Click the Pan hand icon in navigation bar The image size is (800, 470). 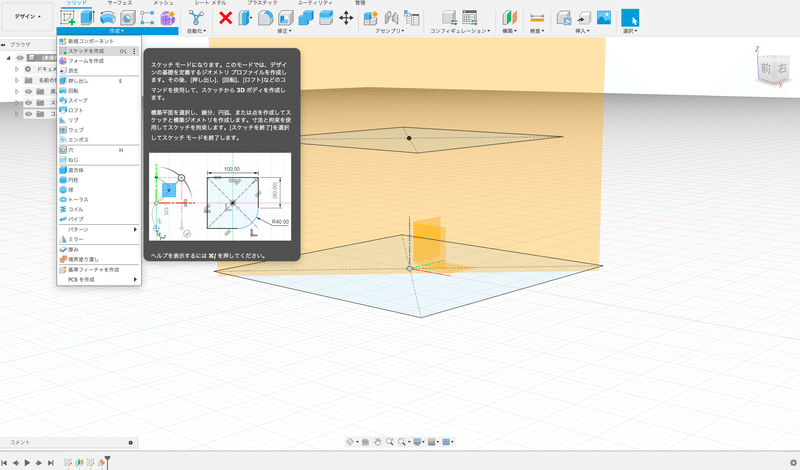(x=378, y=442)
